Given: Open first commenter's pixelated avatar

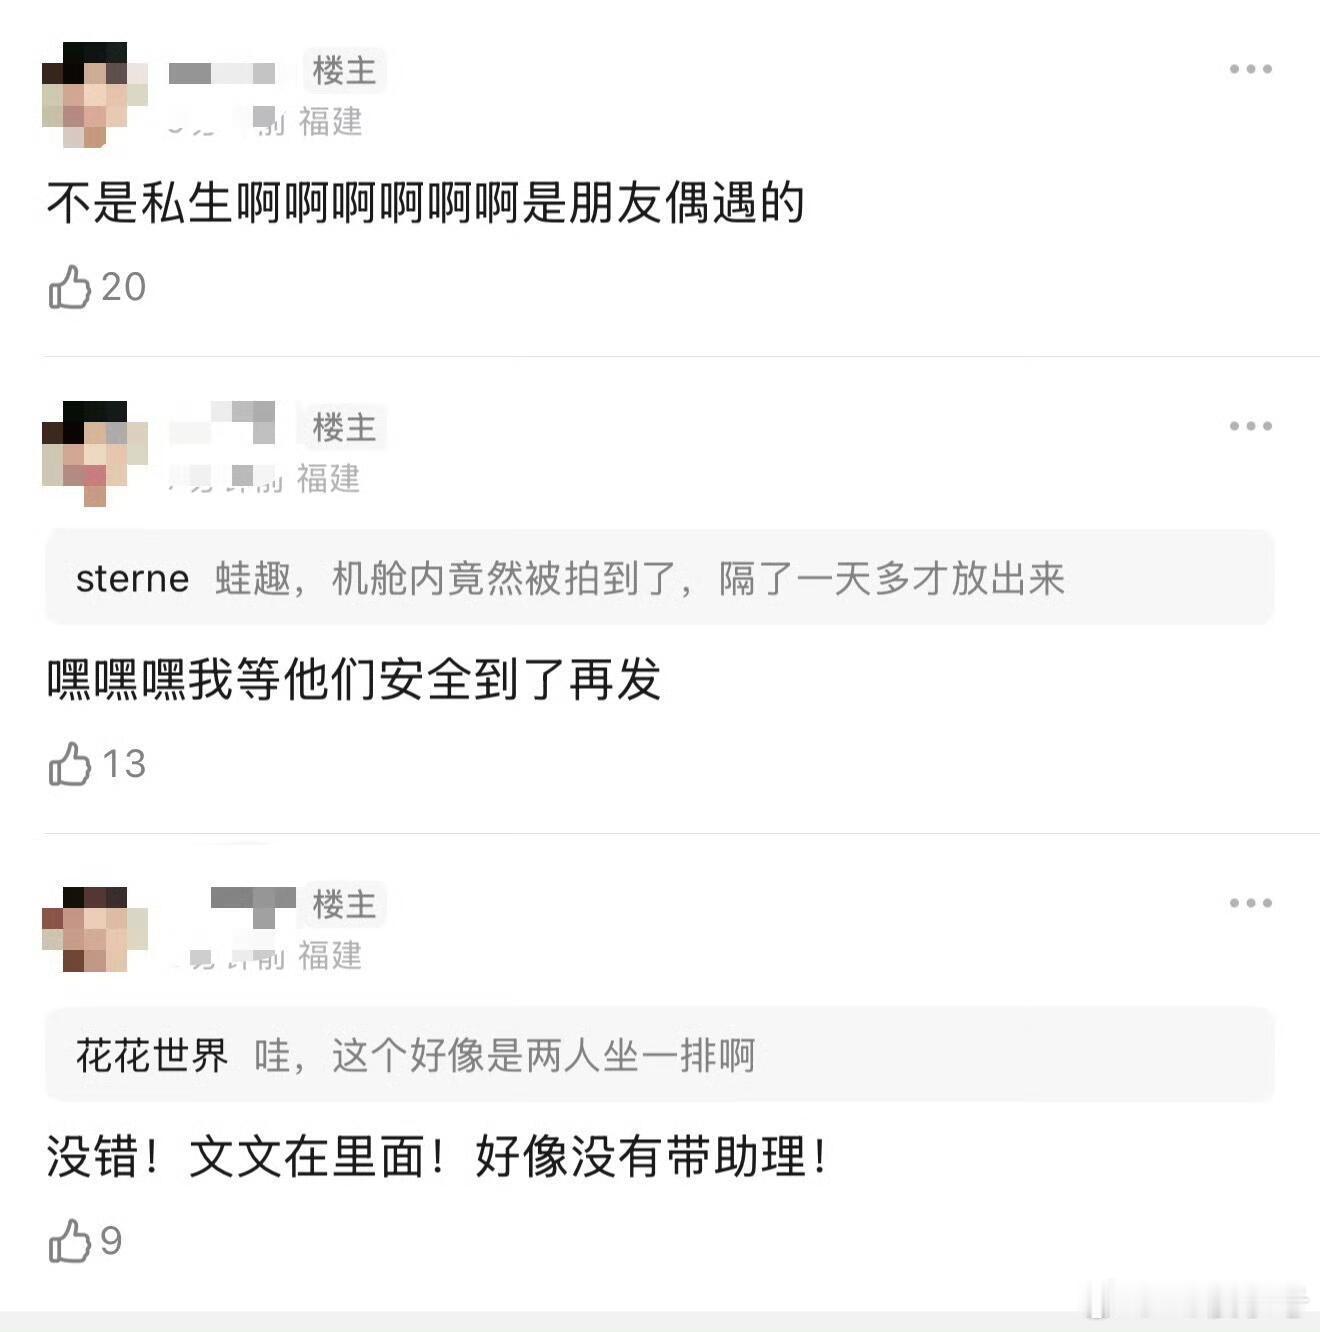Looking at the screenshot, I should 95,95.
